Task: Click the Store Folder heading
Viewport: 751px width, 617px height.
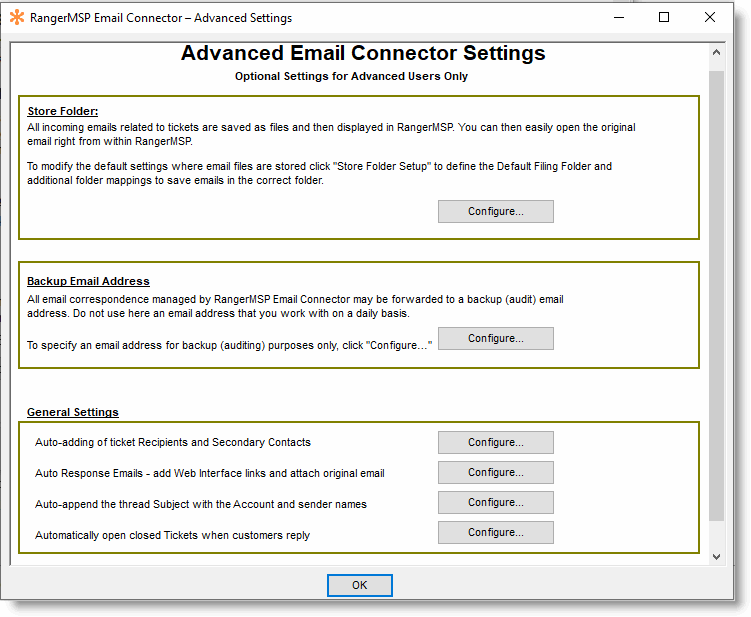Action: pyautogui.click(x=63, y=111)
